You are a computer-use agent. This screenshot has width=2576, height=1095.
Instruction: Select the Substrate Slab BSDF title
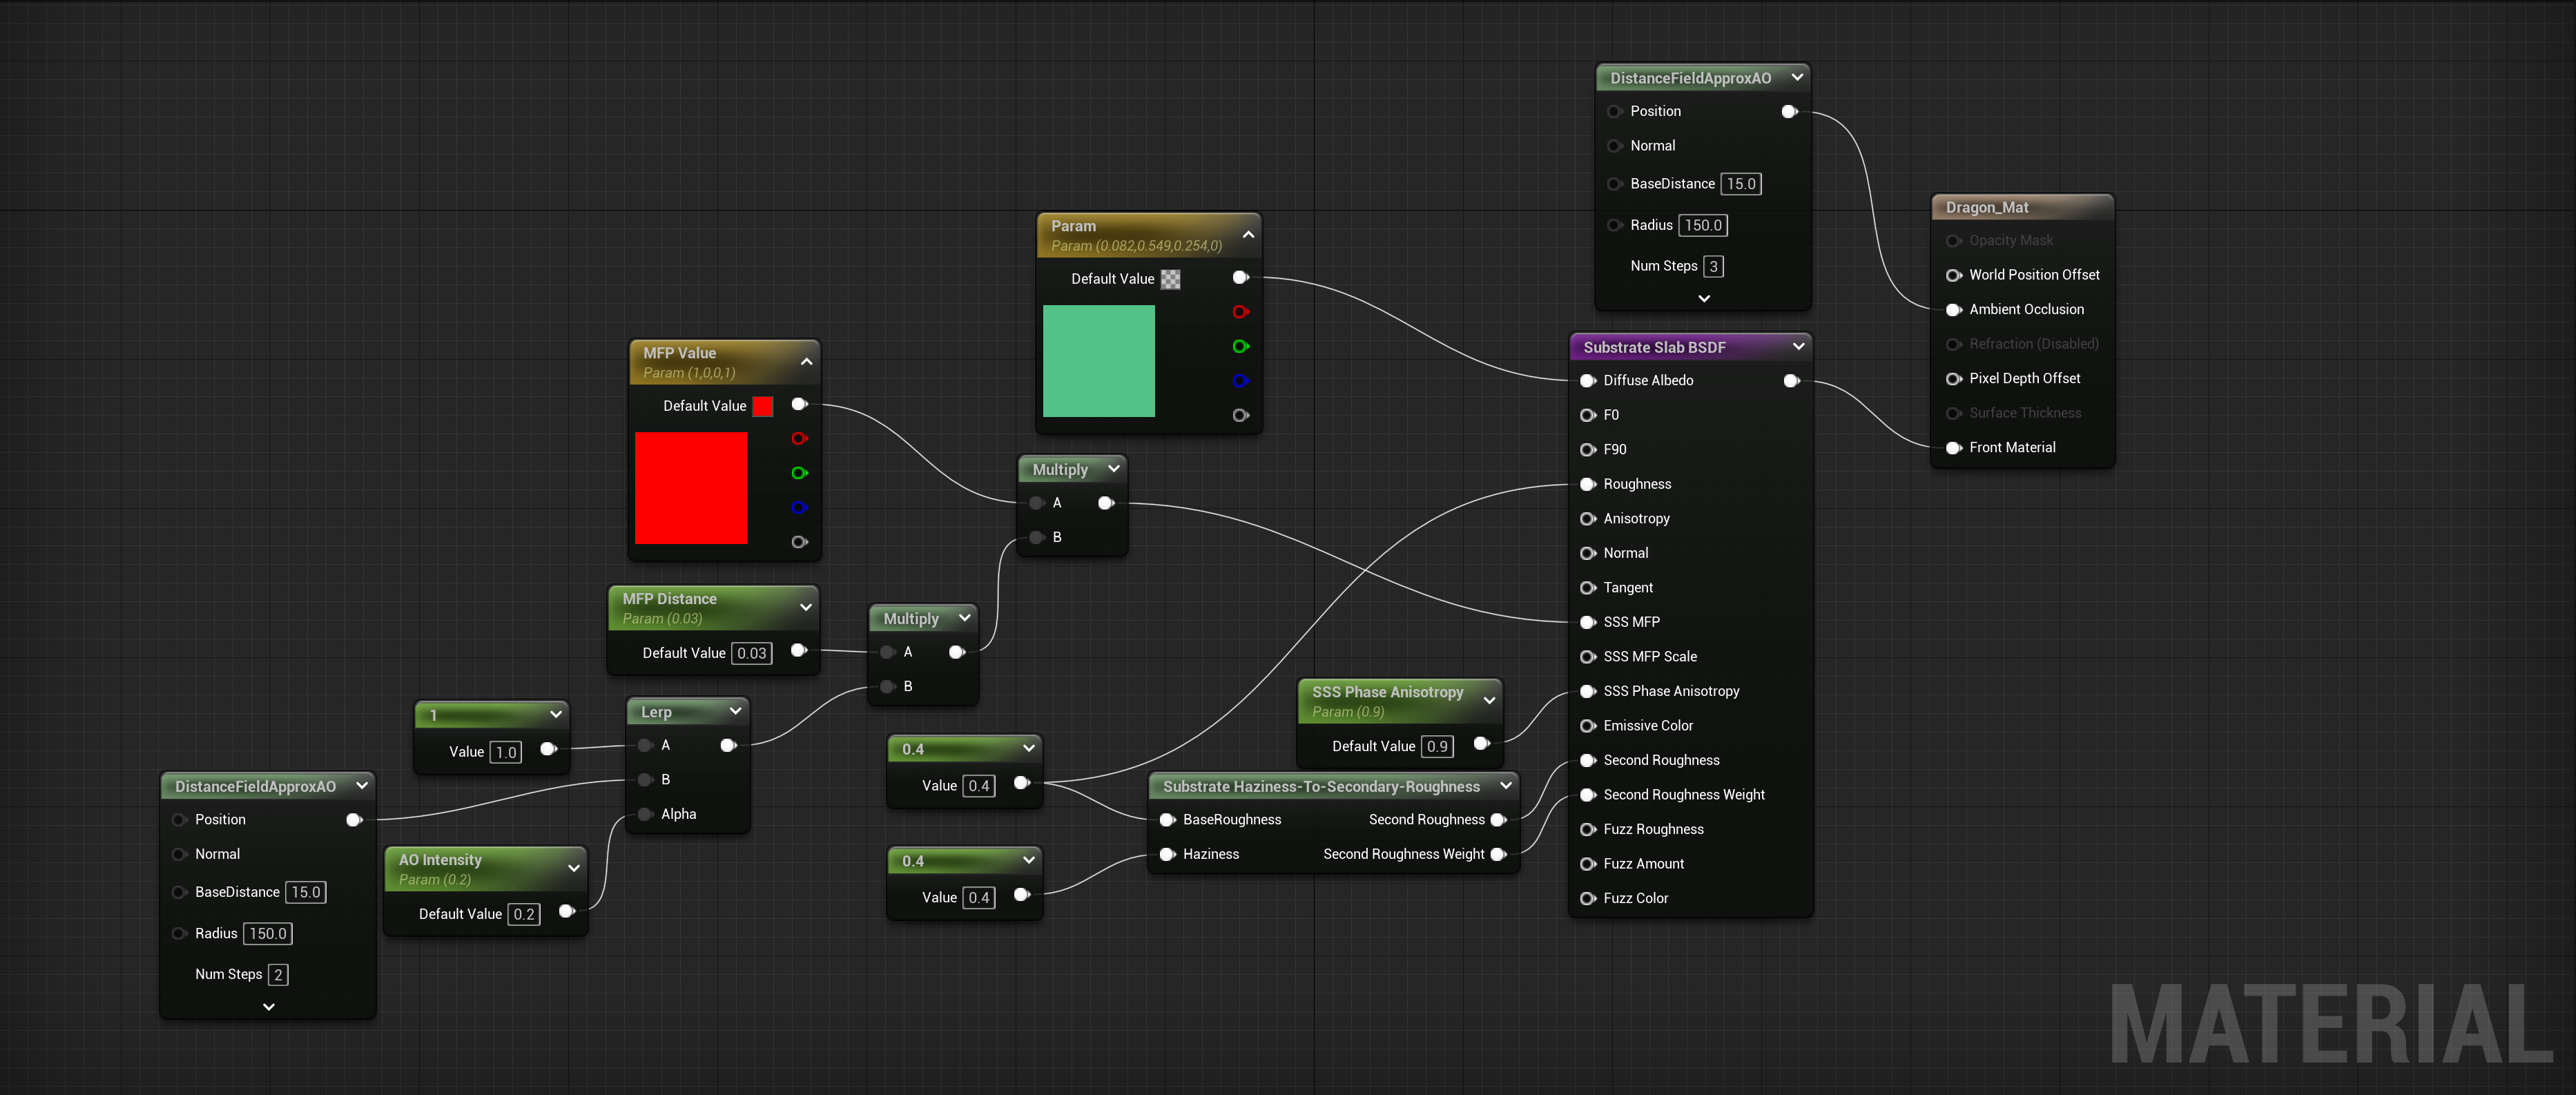pos(1654,347)
